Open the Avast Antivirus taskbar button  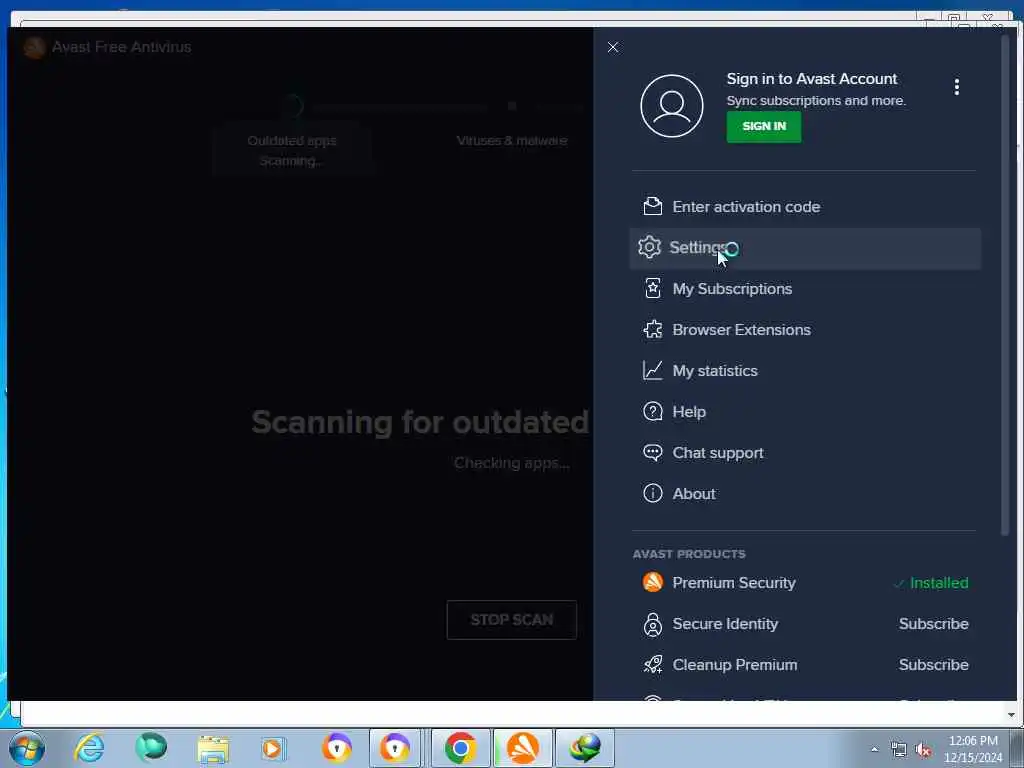pyautogui.click(x=522, y=748)
